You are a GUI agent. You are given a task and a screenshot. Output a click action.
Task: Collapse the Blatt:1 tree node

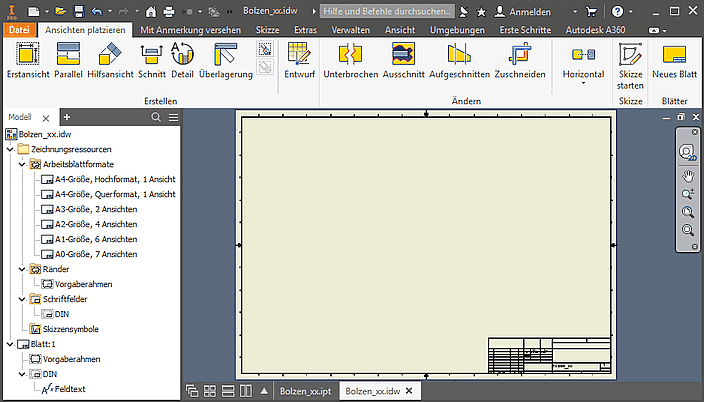coord(10,344)
